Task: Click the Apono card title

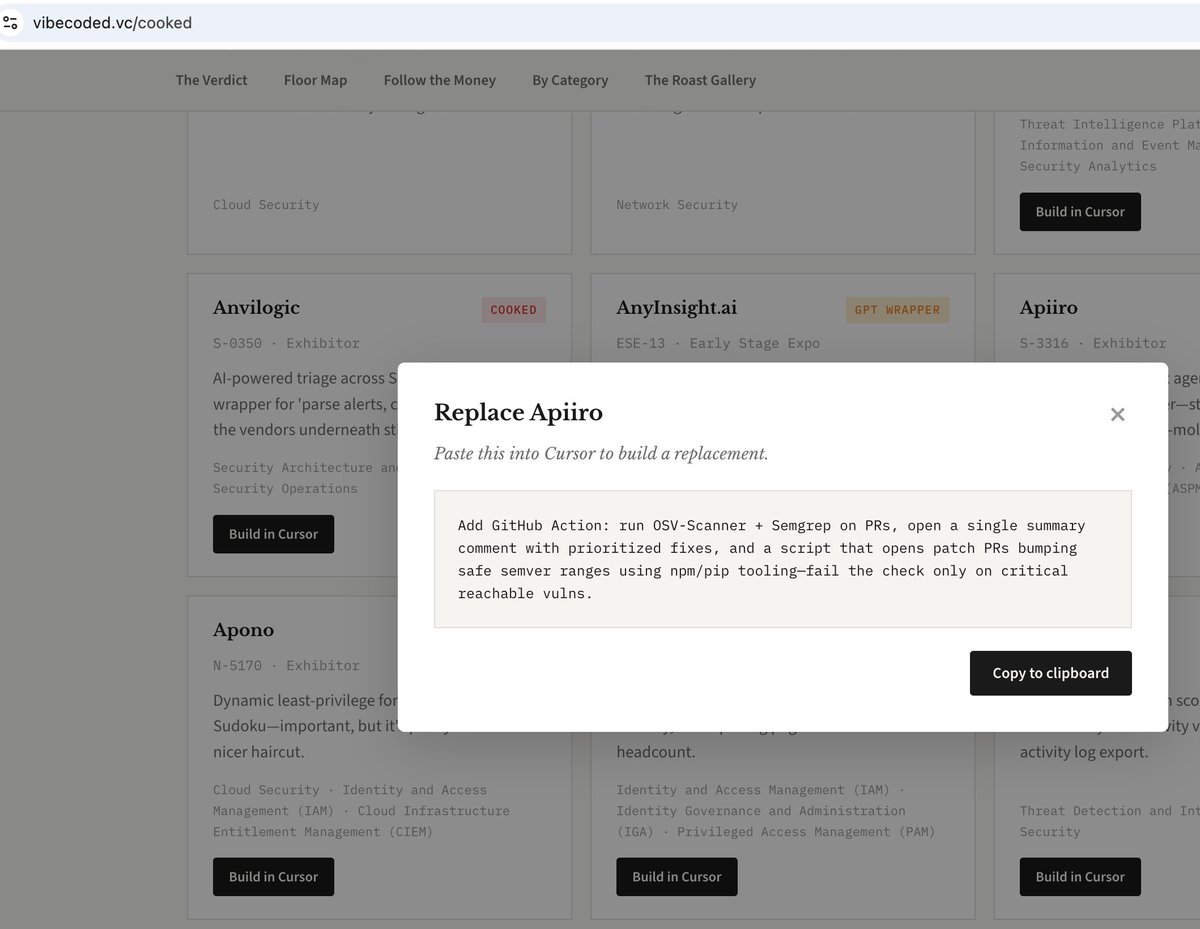Action: click(x=243, y=630)
